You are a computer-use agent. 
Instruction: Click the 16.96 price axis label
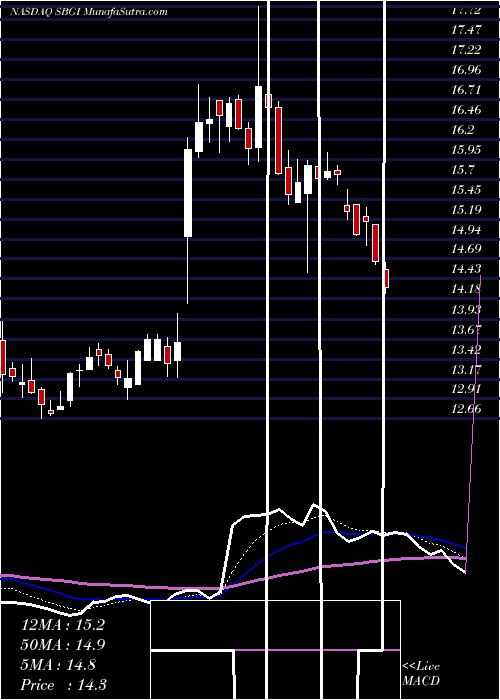466,70
